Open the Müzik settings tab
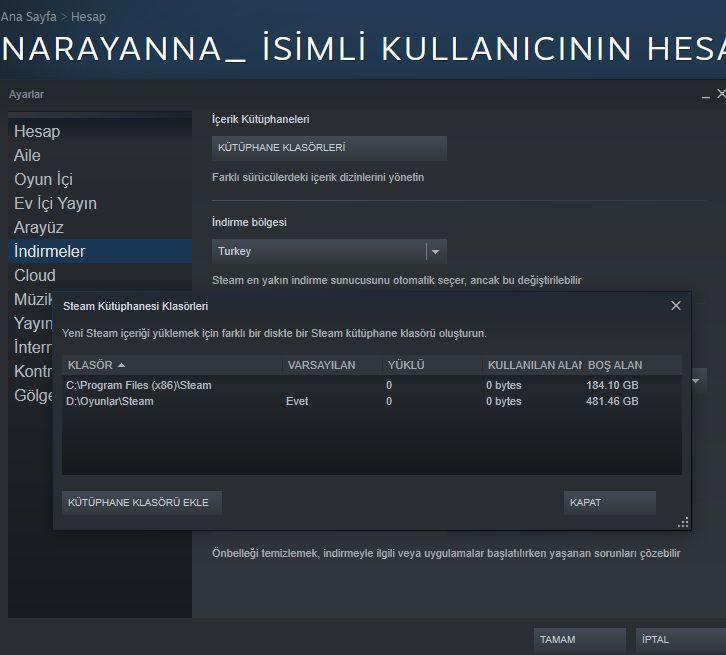This screenshot has height=655, width=726. click(x=31, y=299)
